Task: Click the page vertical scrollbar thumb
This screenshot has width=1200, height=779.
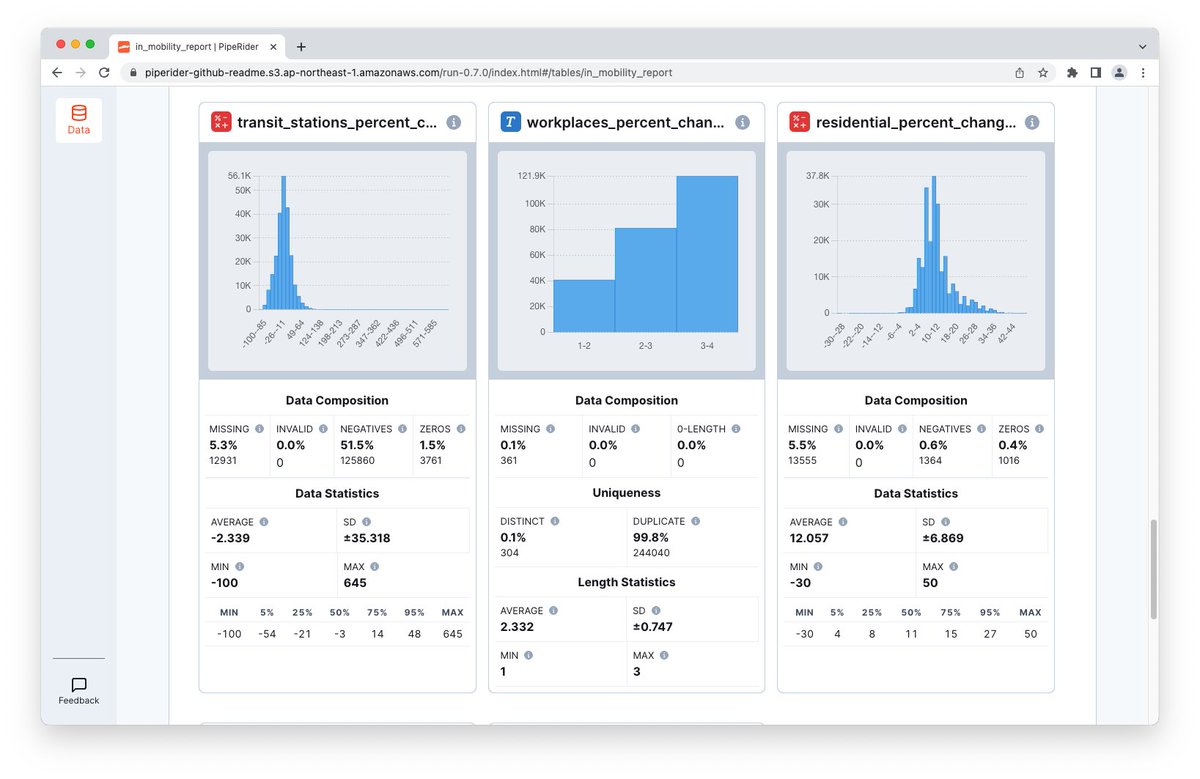Action: [x=1153, y=567]
